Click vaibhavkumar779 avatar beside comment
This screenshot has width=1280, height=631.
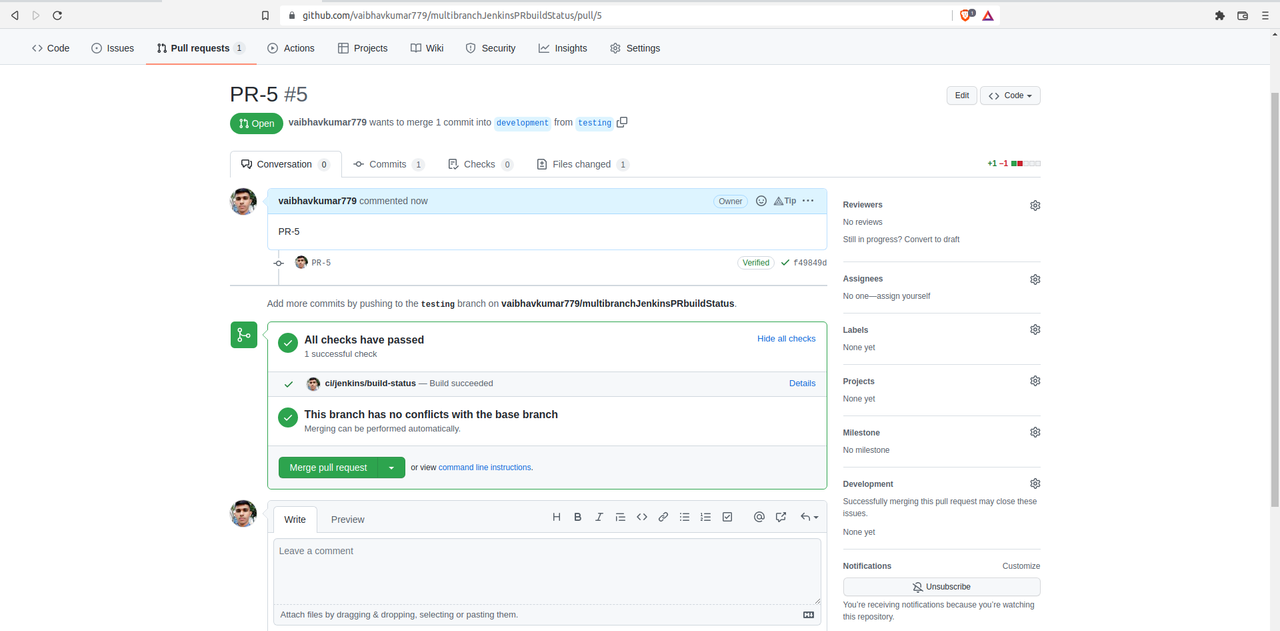point(243,201)
